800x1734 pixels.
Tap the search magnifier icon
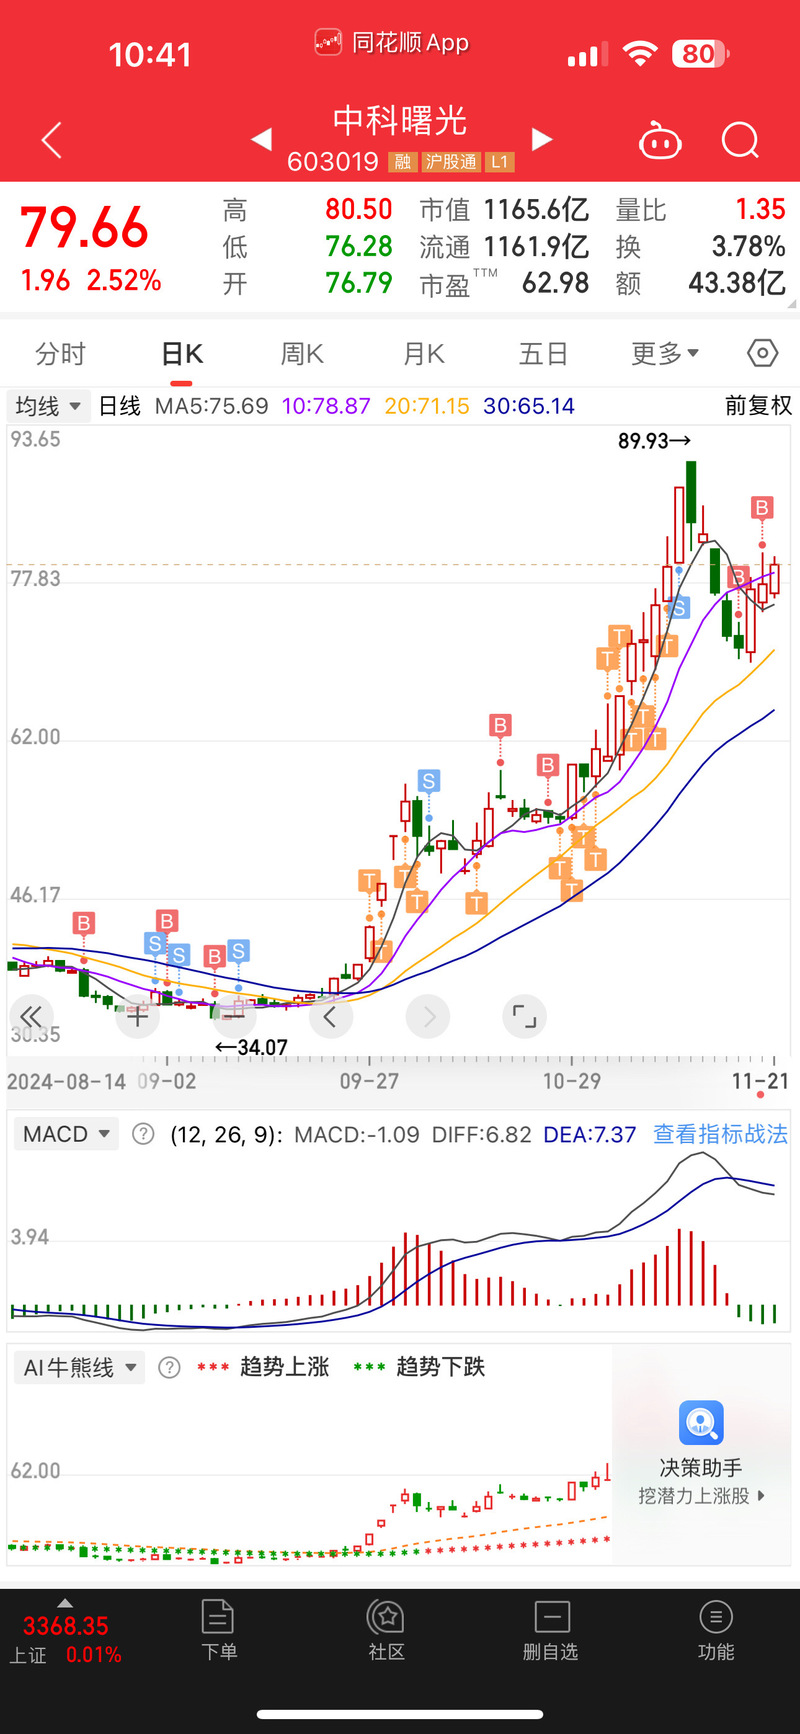(740, 141)
